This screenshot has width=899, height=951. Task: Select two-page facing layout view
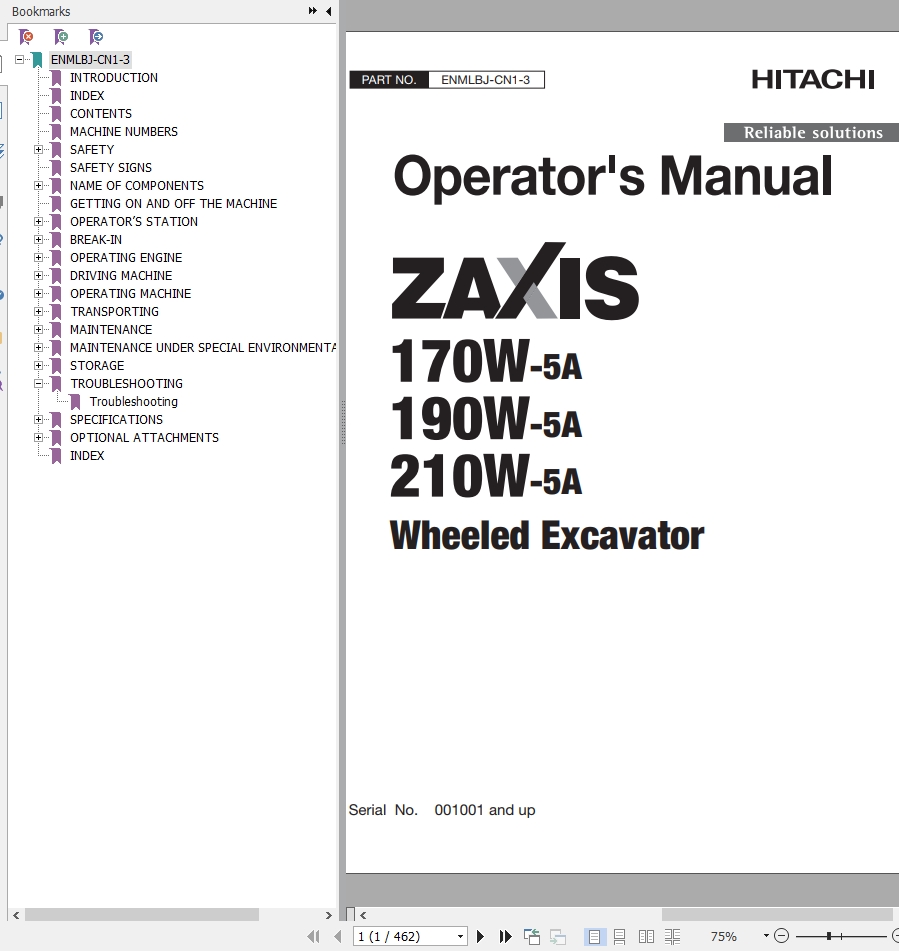click(x=646, y=936)
